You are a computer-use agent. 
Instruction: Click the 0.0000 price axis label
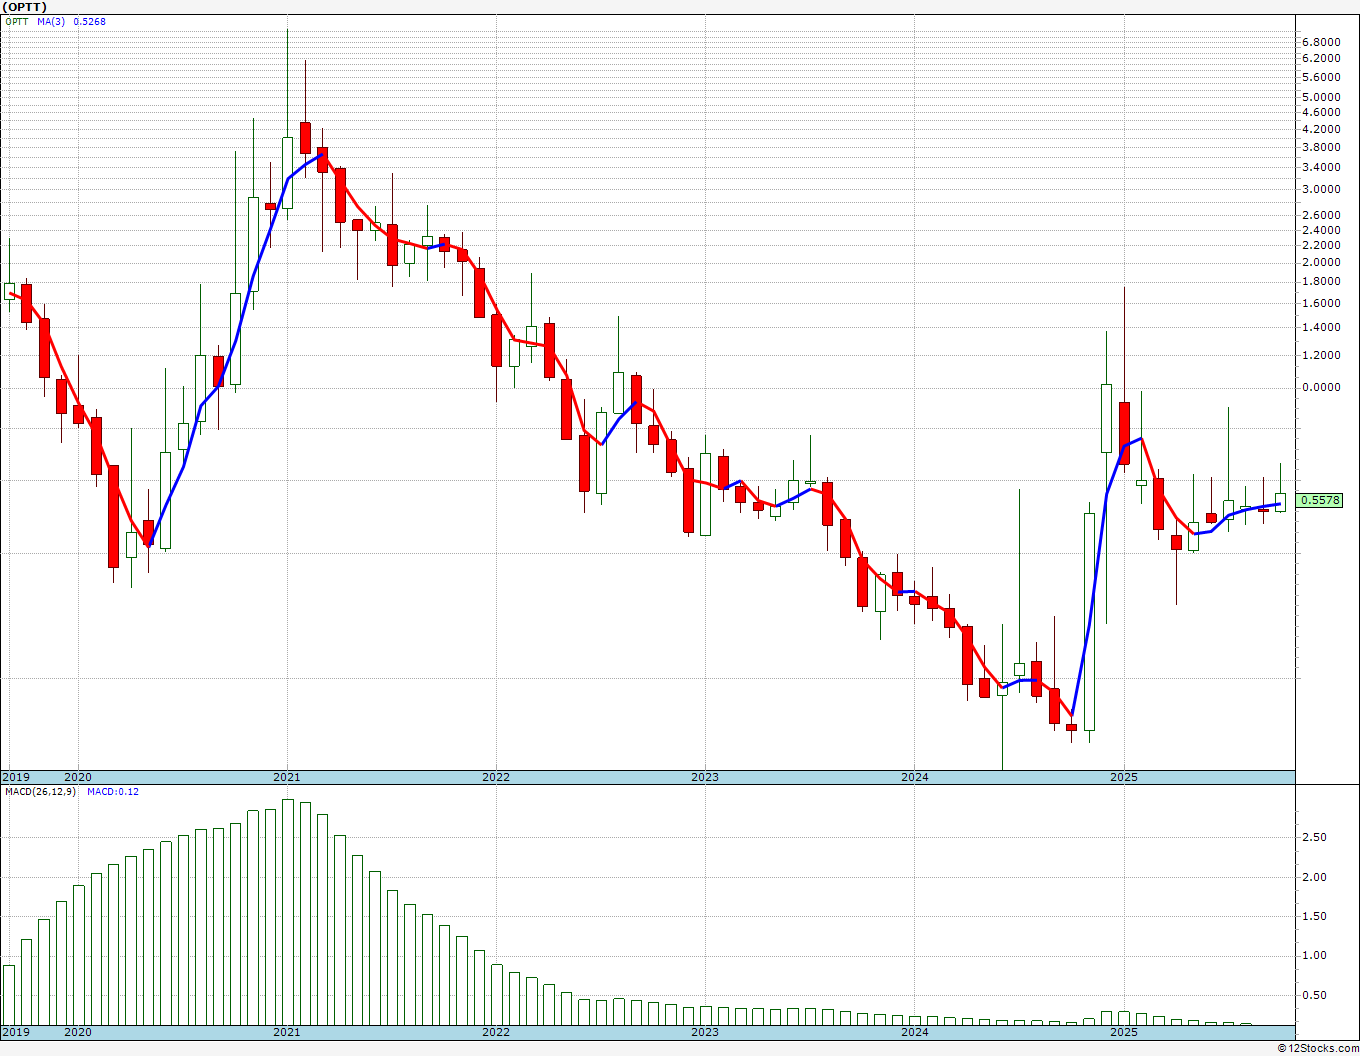[x=1321, y=388]
